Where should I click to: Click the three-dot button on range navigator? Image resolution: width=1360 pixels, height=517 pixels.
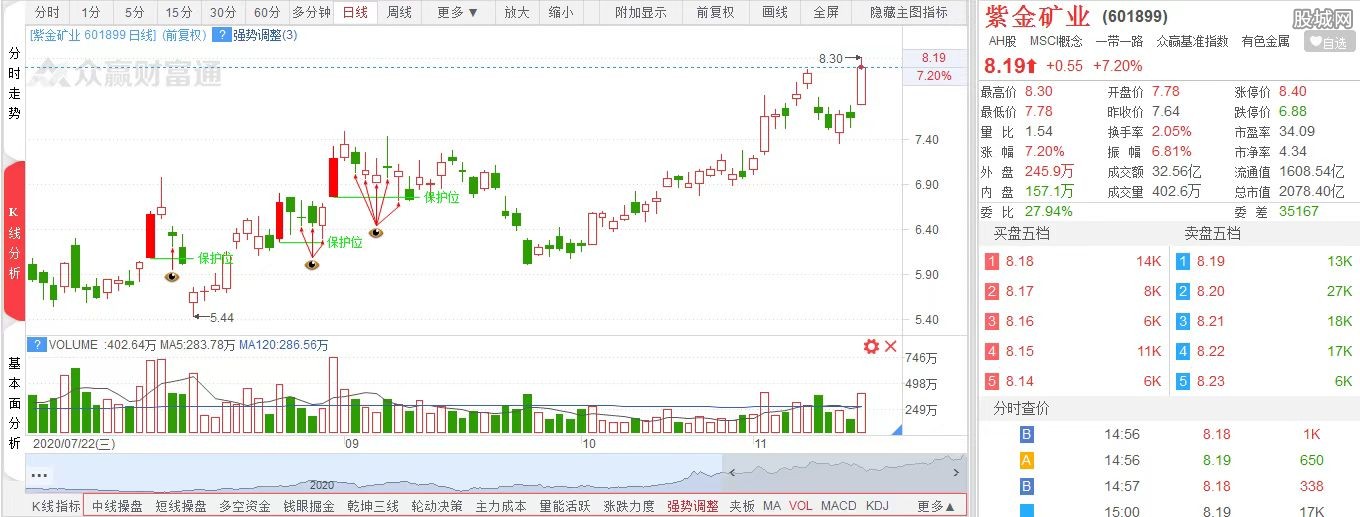pos(40,474)
